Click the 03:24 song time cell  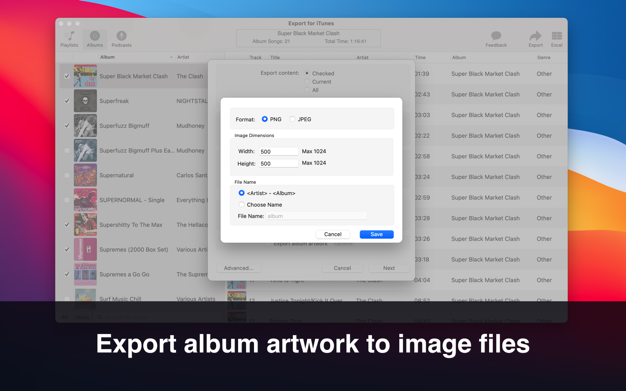click(422, 177)
